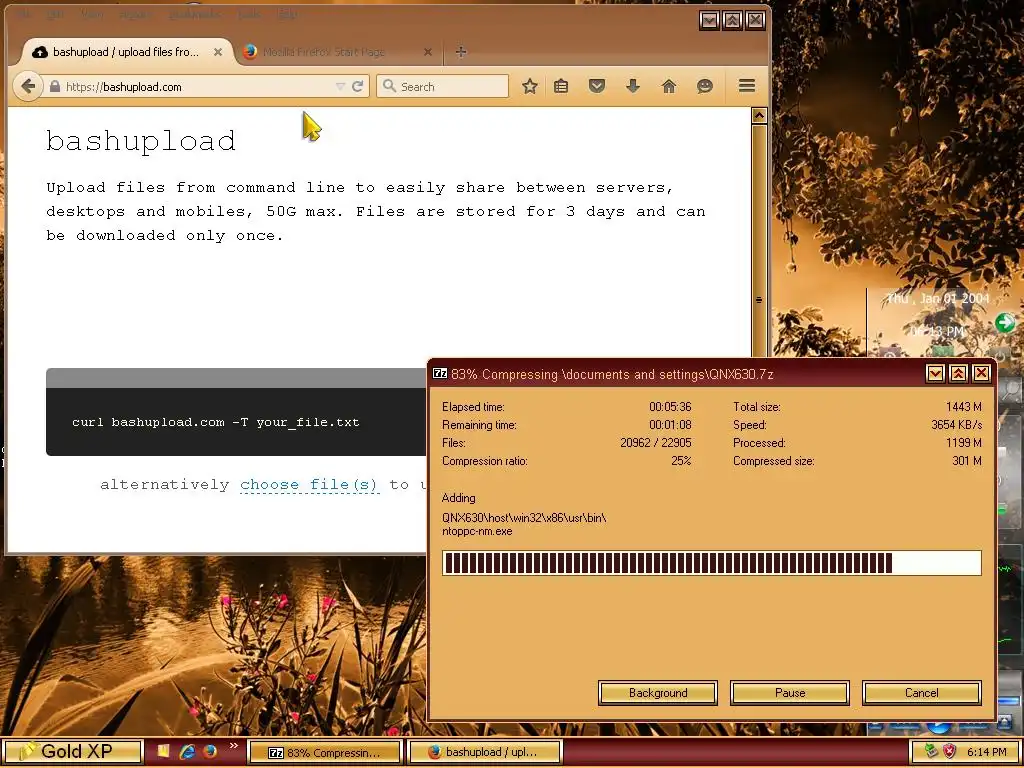Screen dimensions: 1024x768
Task: Click the Files count 20962 / 22905
Action: pos(656,443)
